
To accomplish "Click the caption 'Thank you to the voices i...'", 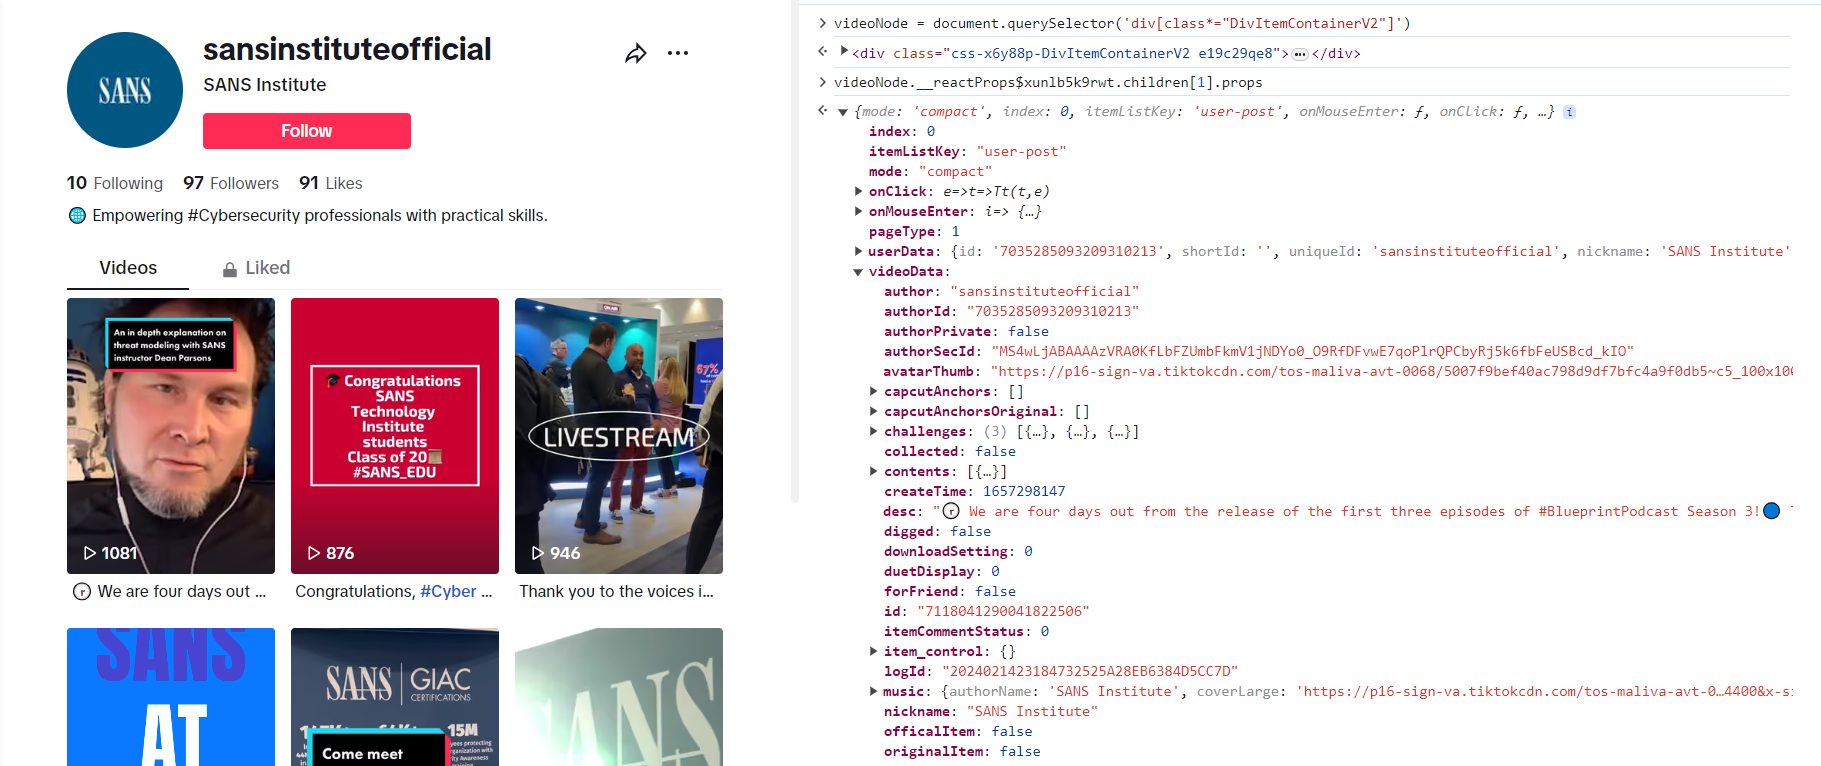I will [x=617, y=592].
